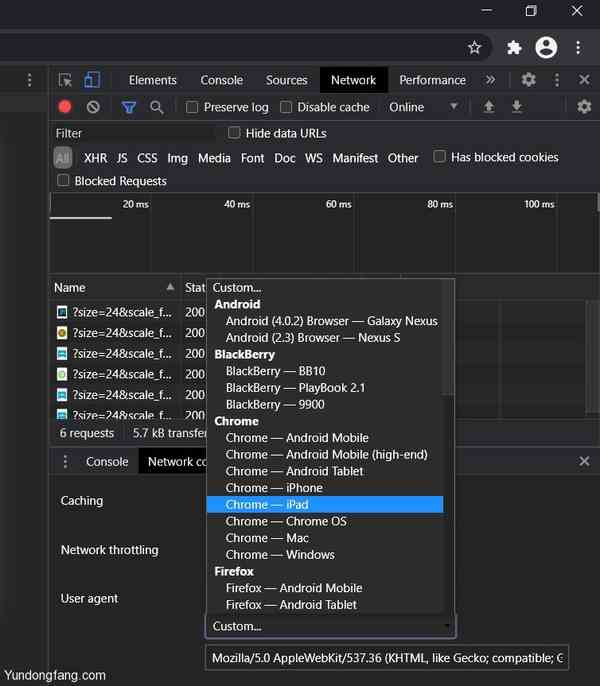Screen dimensions: 600x686
Task: Click the inspect element picker icon
Action: coord(65,80)
